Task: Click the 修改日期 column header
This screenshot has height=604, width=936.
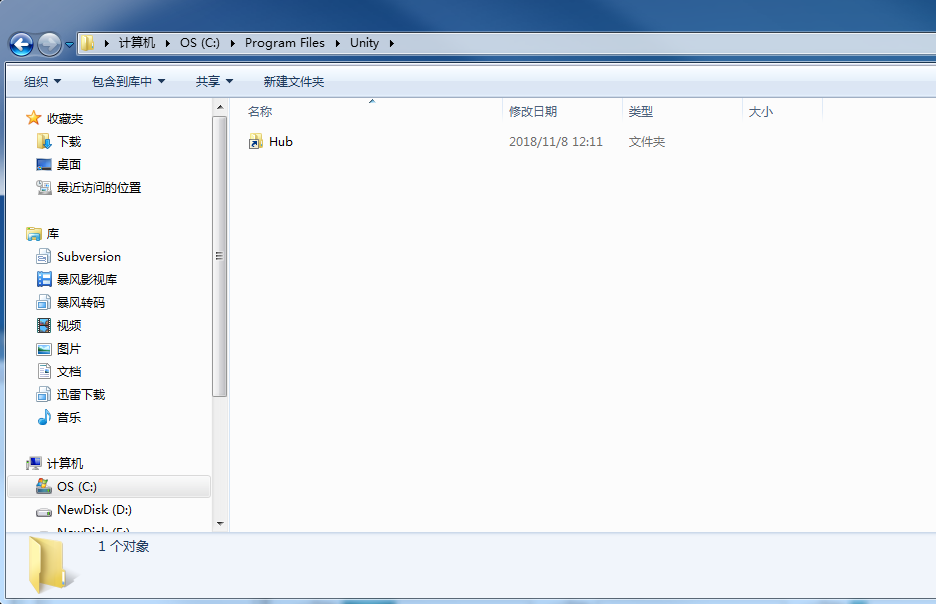Action: tap(536, 111)
